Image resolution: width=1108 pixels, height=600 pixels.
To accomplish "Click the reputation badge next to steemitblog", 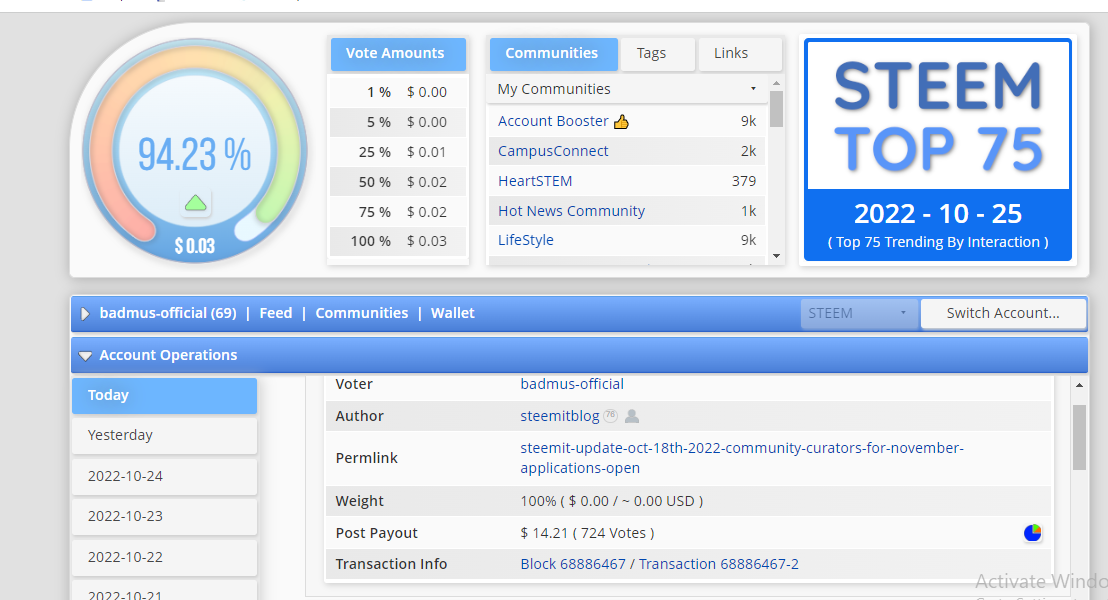I will tap(611, 416).
